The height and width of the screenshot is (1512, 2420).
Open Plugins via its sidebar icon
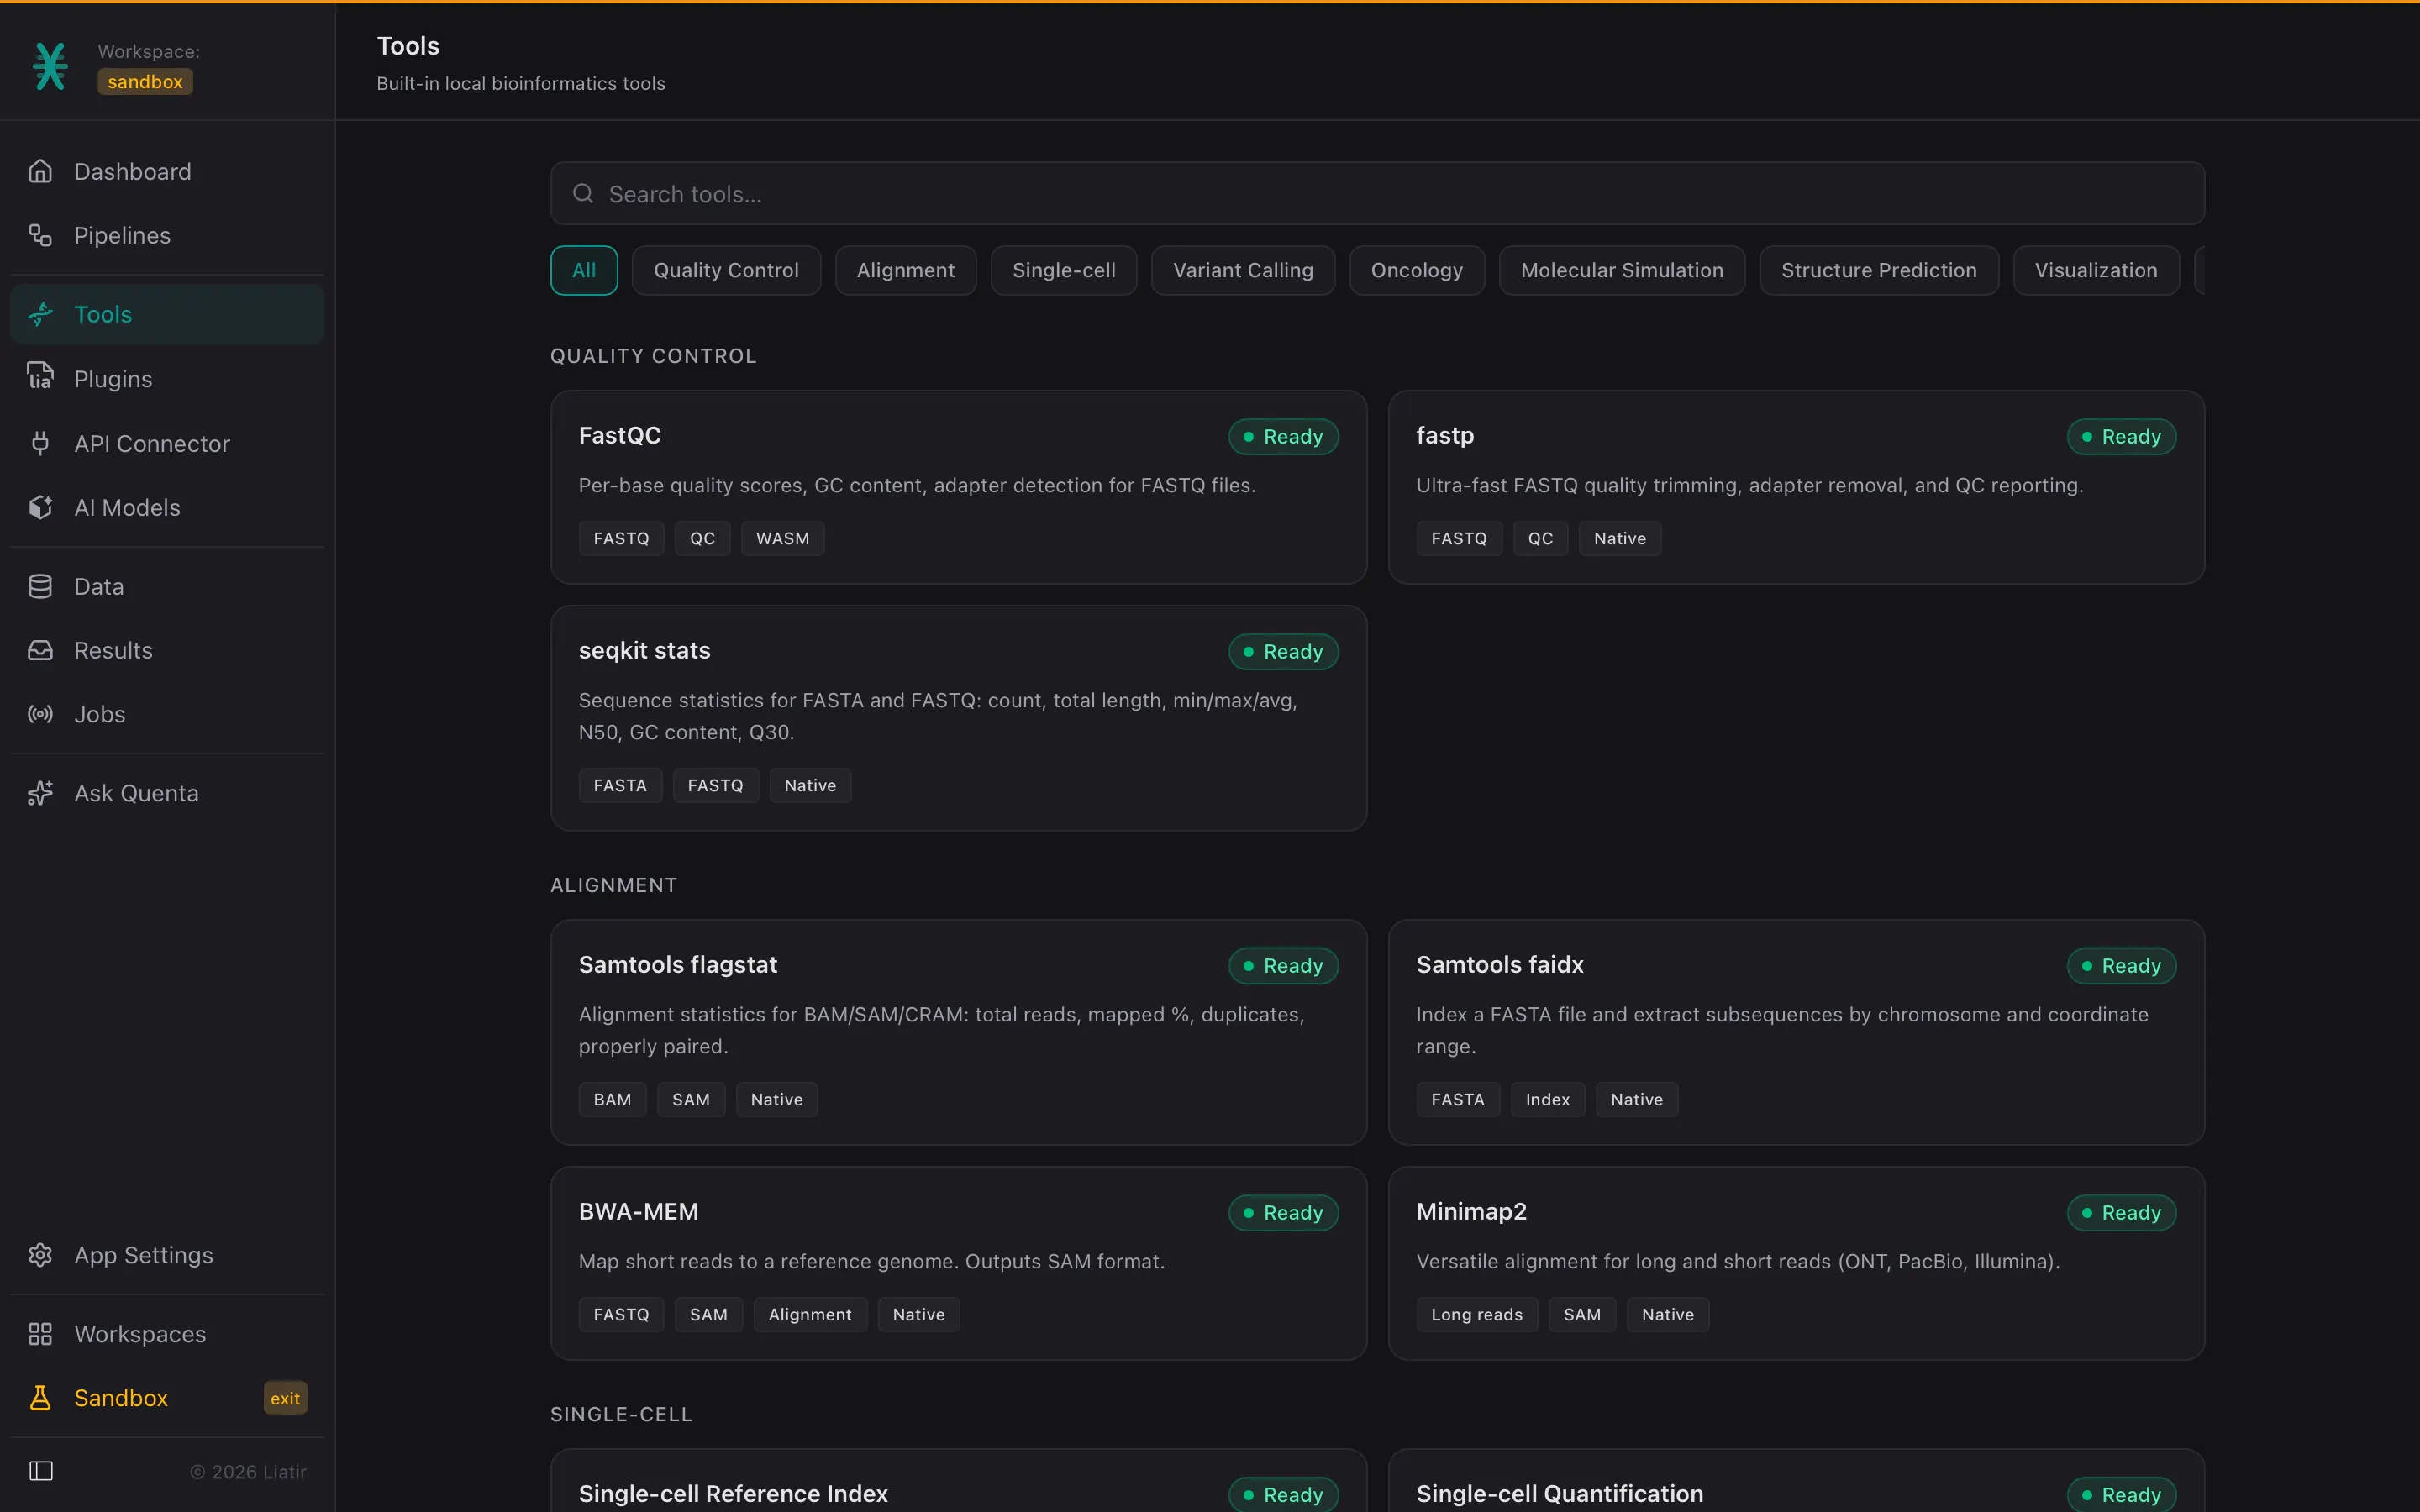pos(40,378)
